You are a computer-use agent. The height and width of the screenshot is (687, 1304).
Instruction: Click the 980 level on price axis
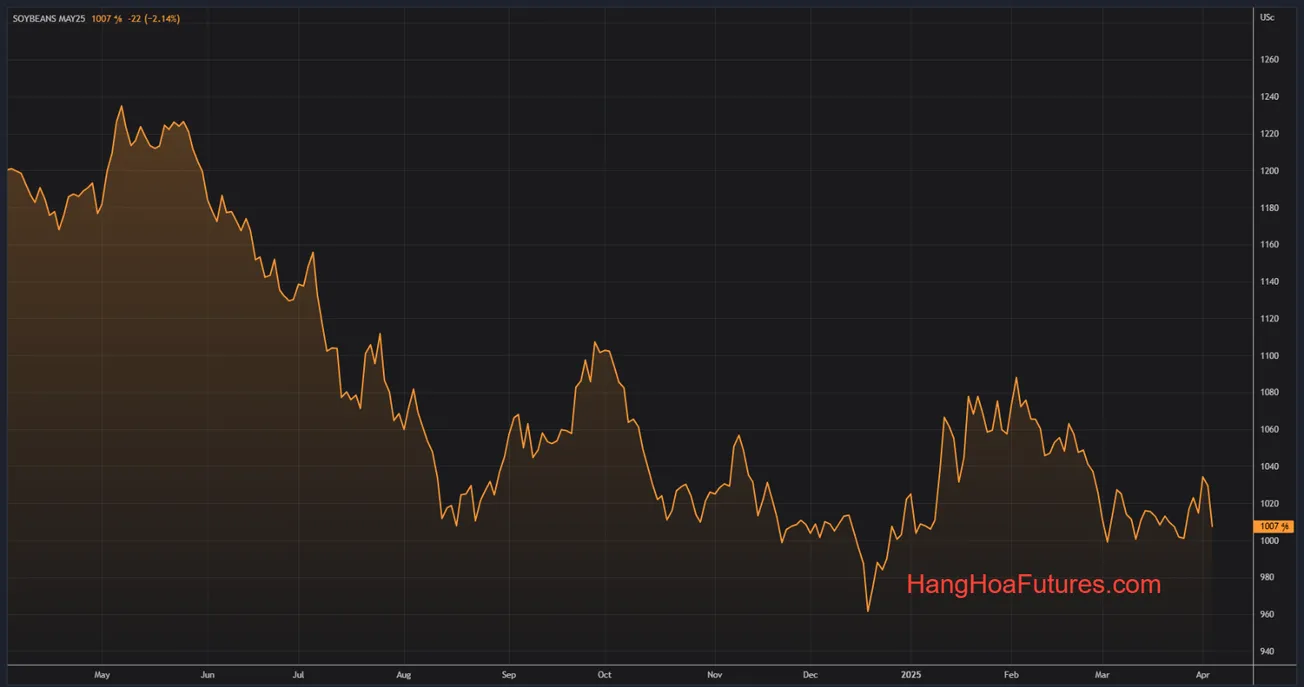(1267, 578)
